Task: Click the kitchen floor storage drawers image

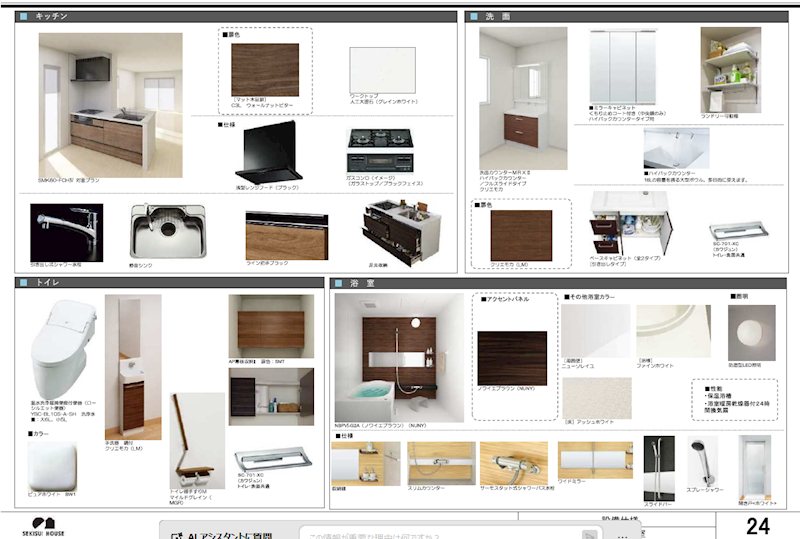Action: tap(402, 232)
